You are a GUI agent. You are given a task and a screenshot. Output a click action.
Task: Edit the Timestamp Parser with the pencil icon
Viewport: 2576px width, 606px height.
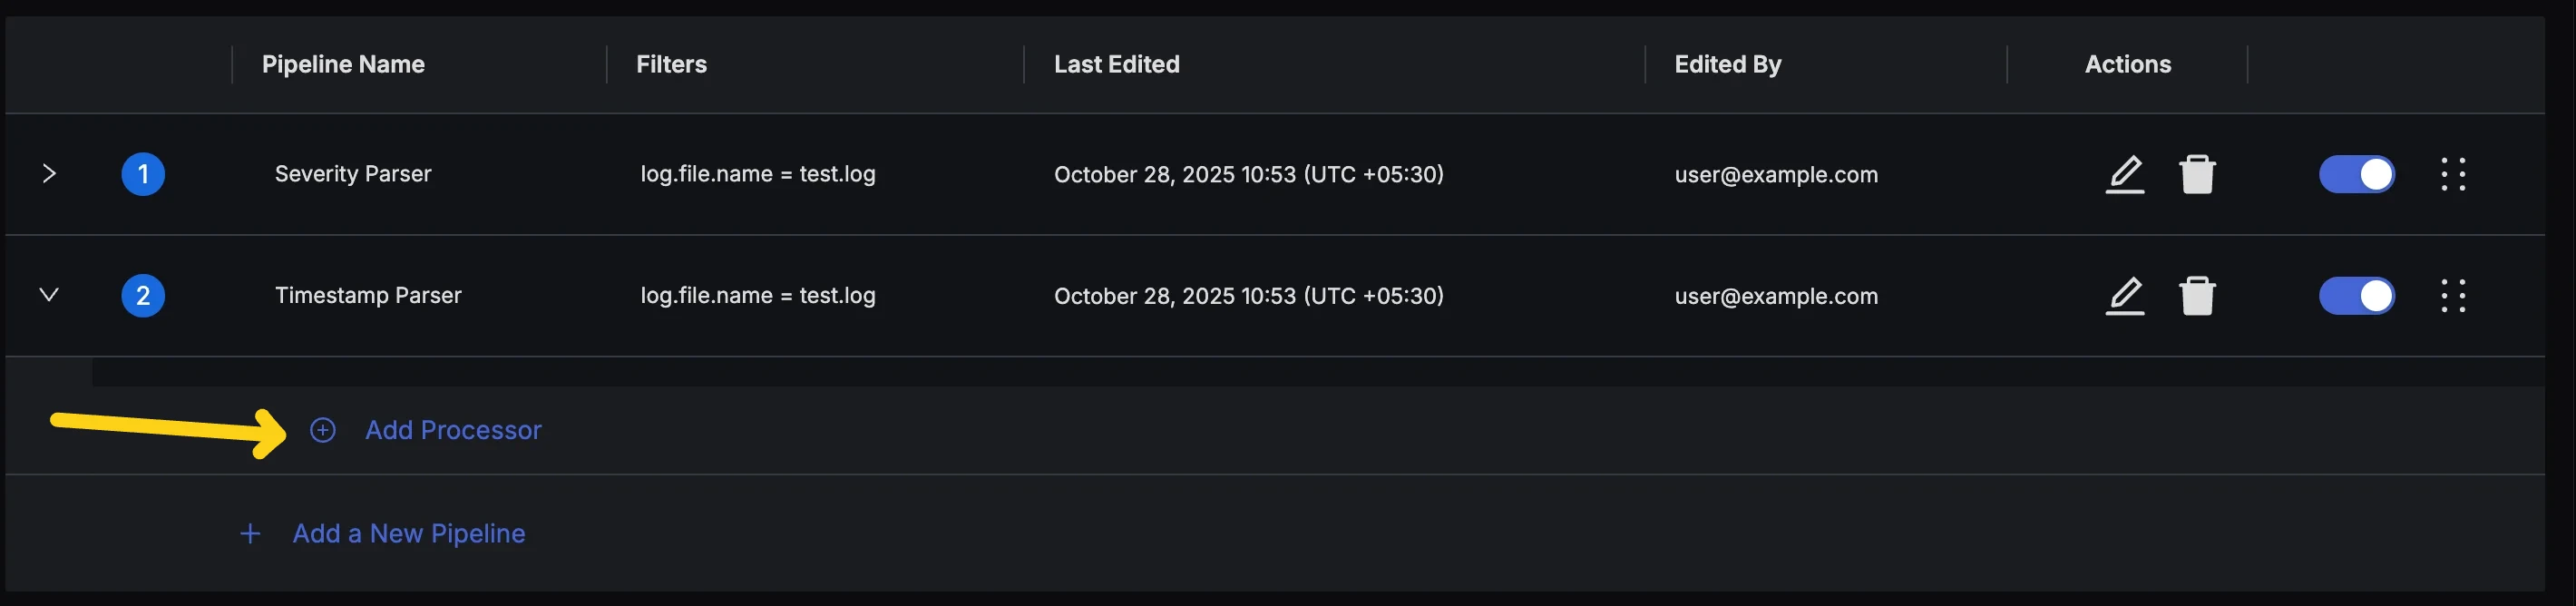(x=2124, y=295)
